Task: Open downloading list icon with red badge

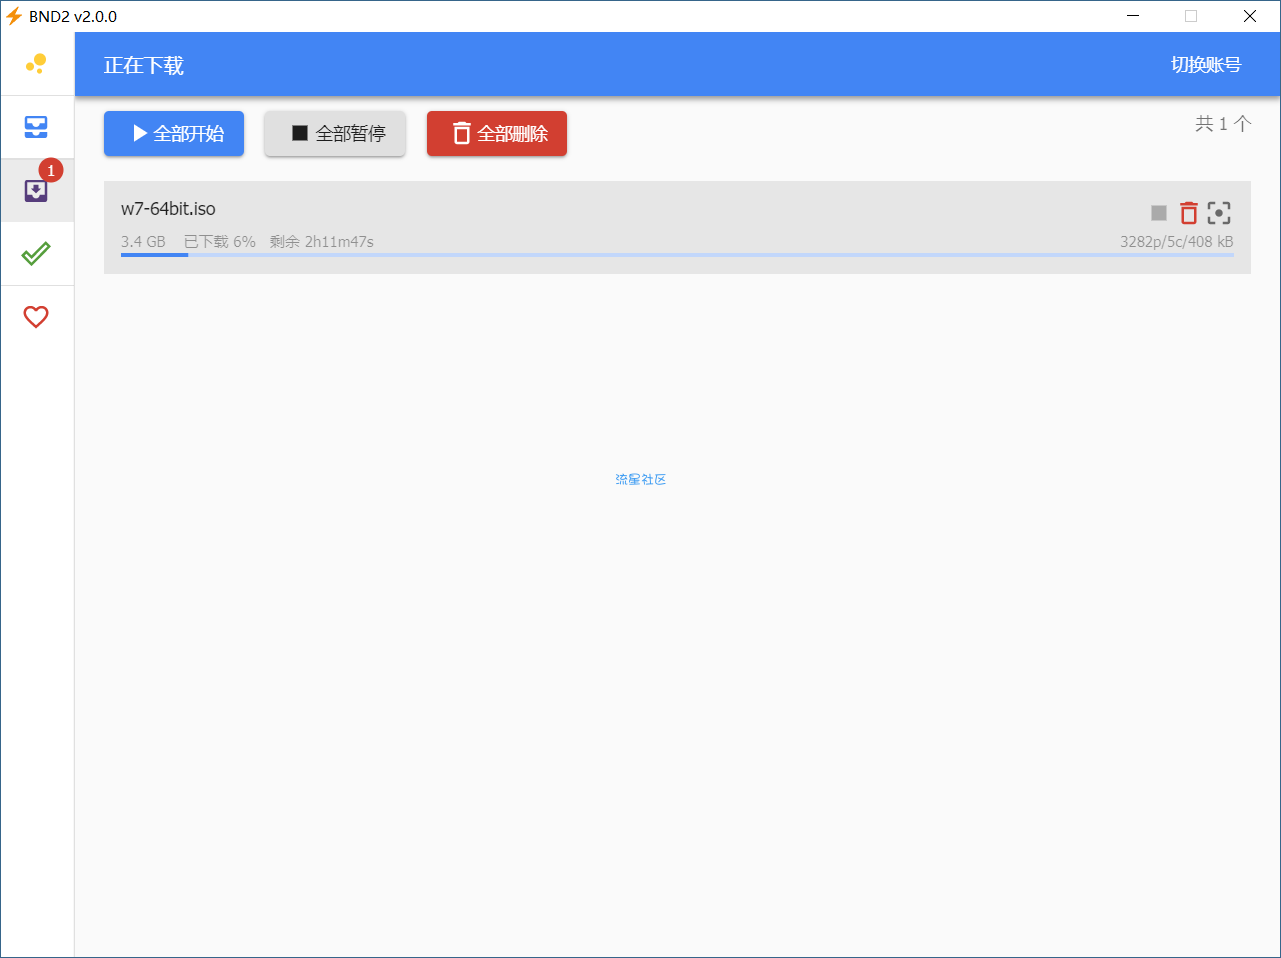Action: click(36, 190)
